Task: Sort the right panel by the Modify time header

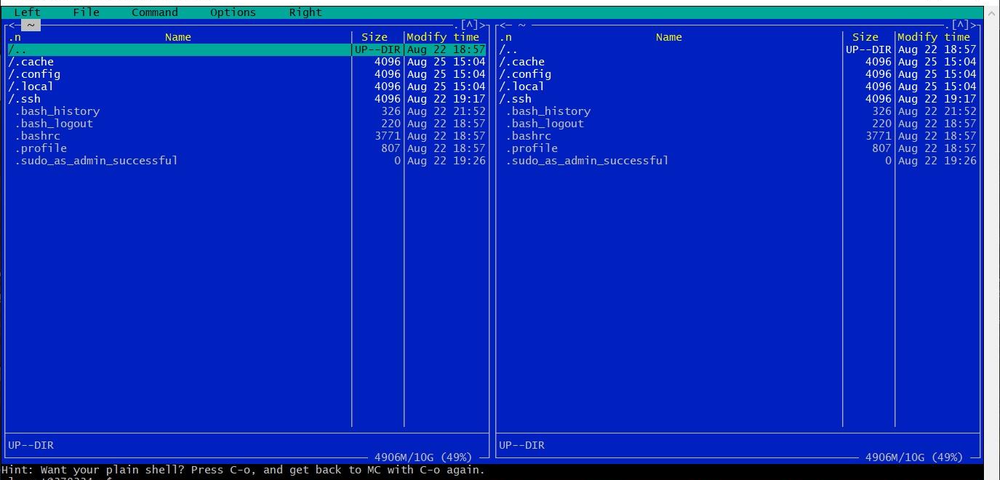Action: [934, 37]
